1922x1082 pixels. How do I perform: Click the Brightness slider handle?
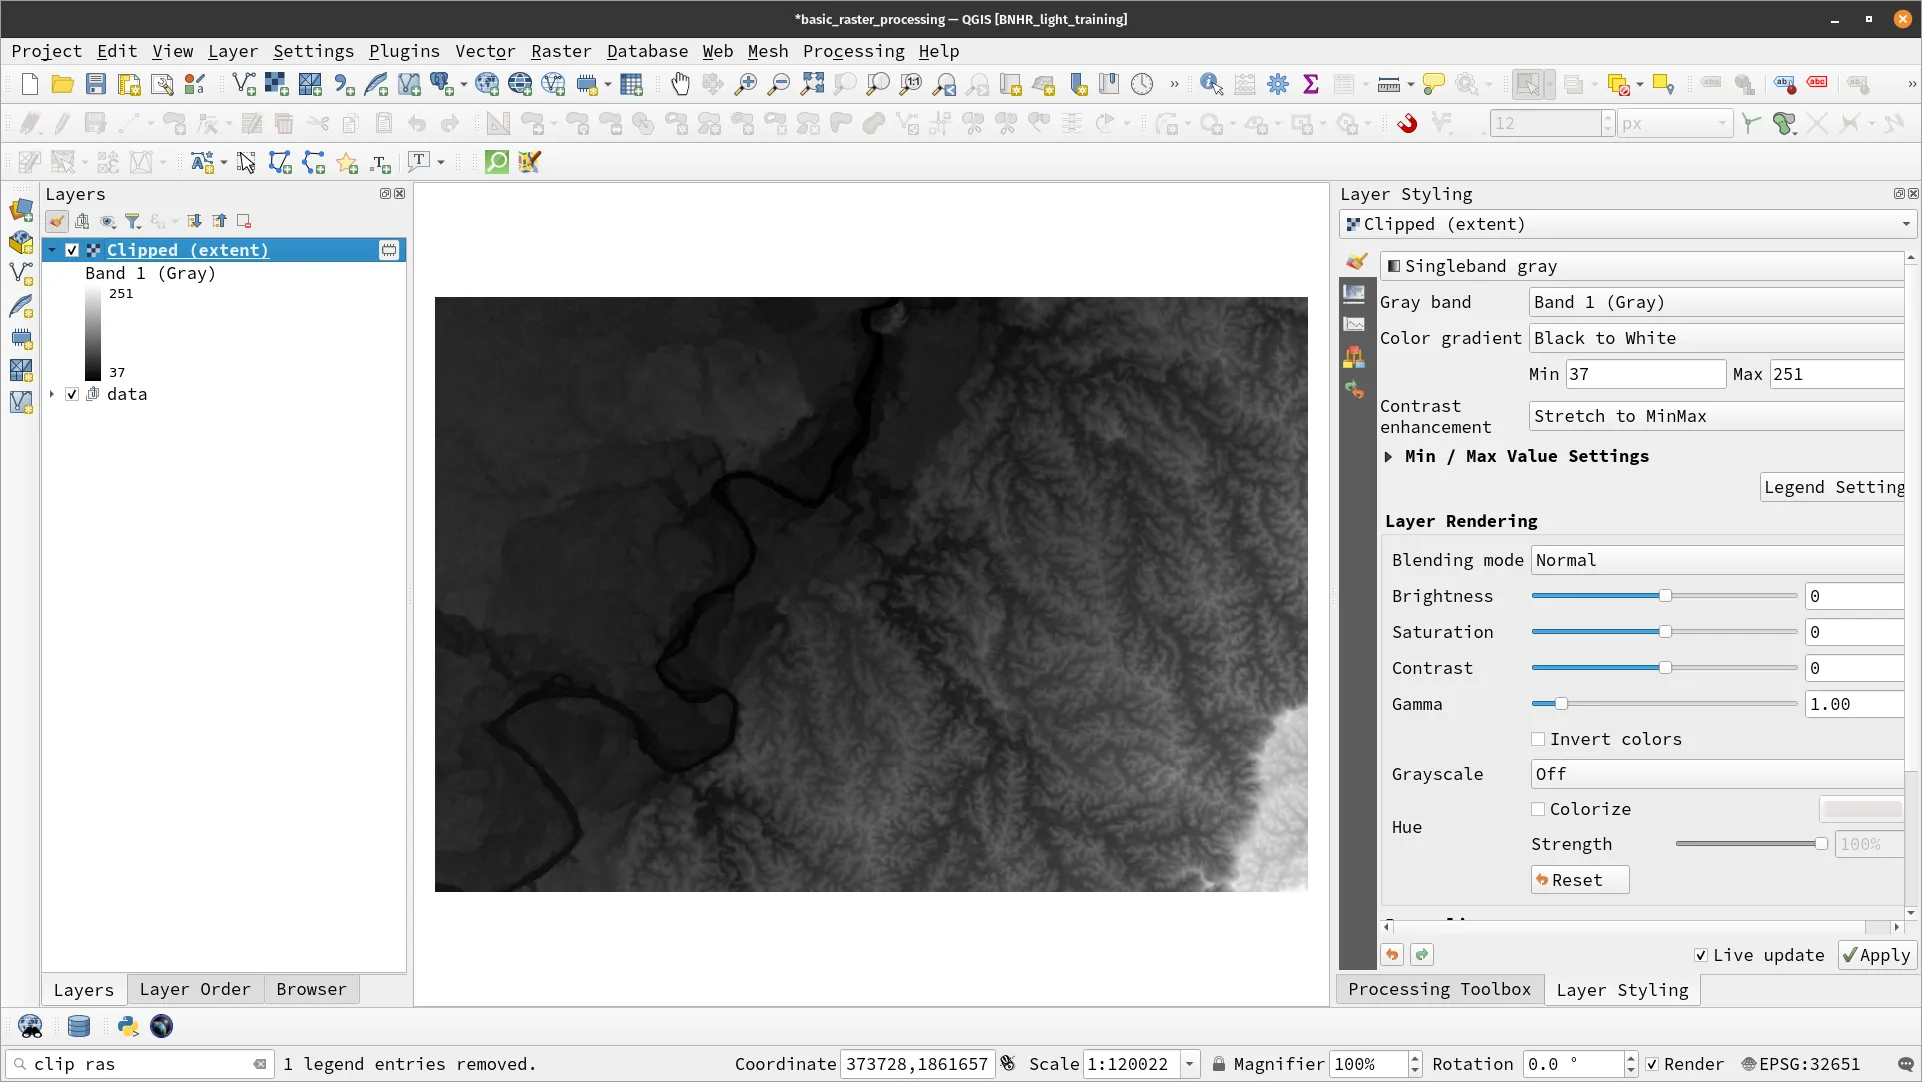coord(1665,596)
